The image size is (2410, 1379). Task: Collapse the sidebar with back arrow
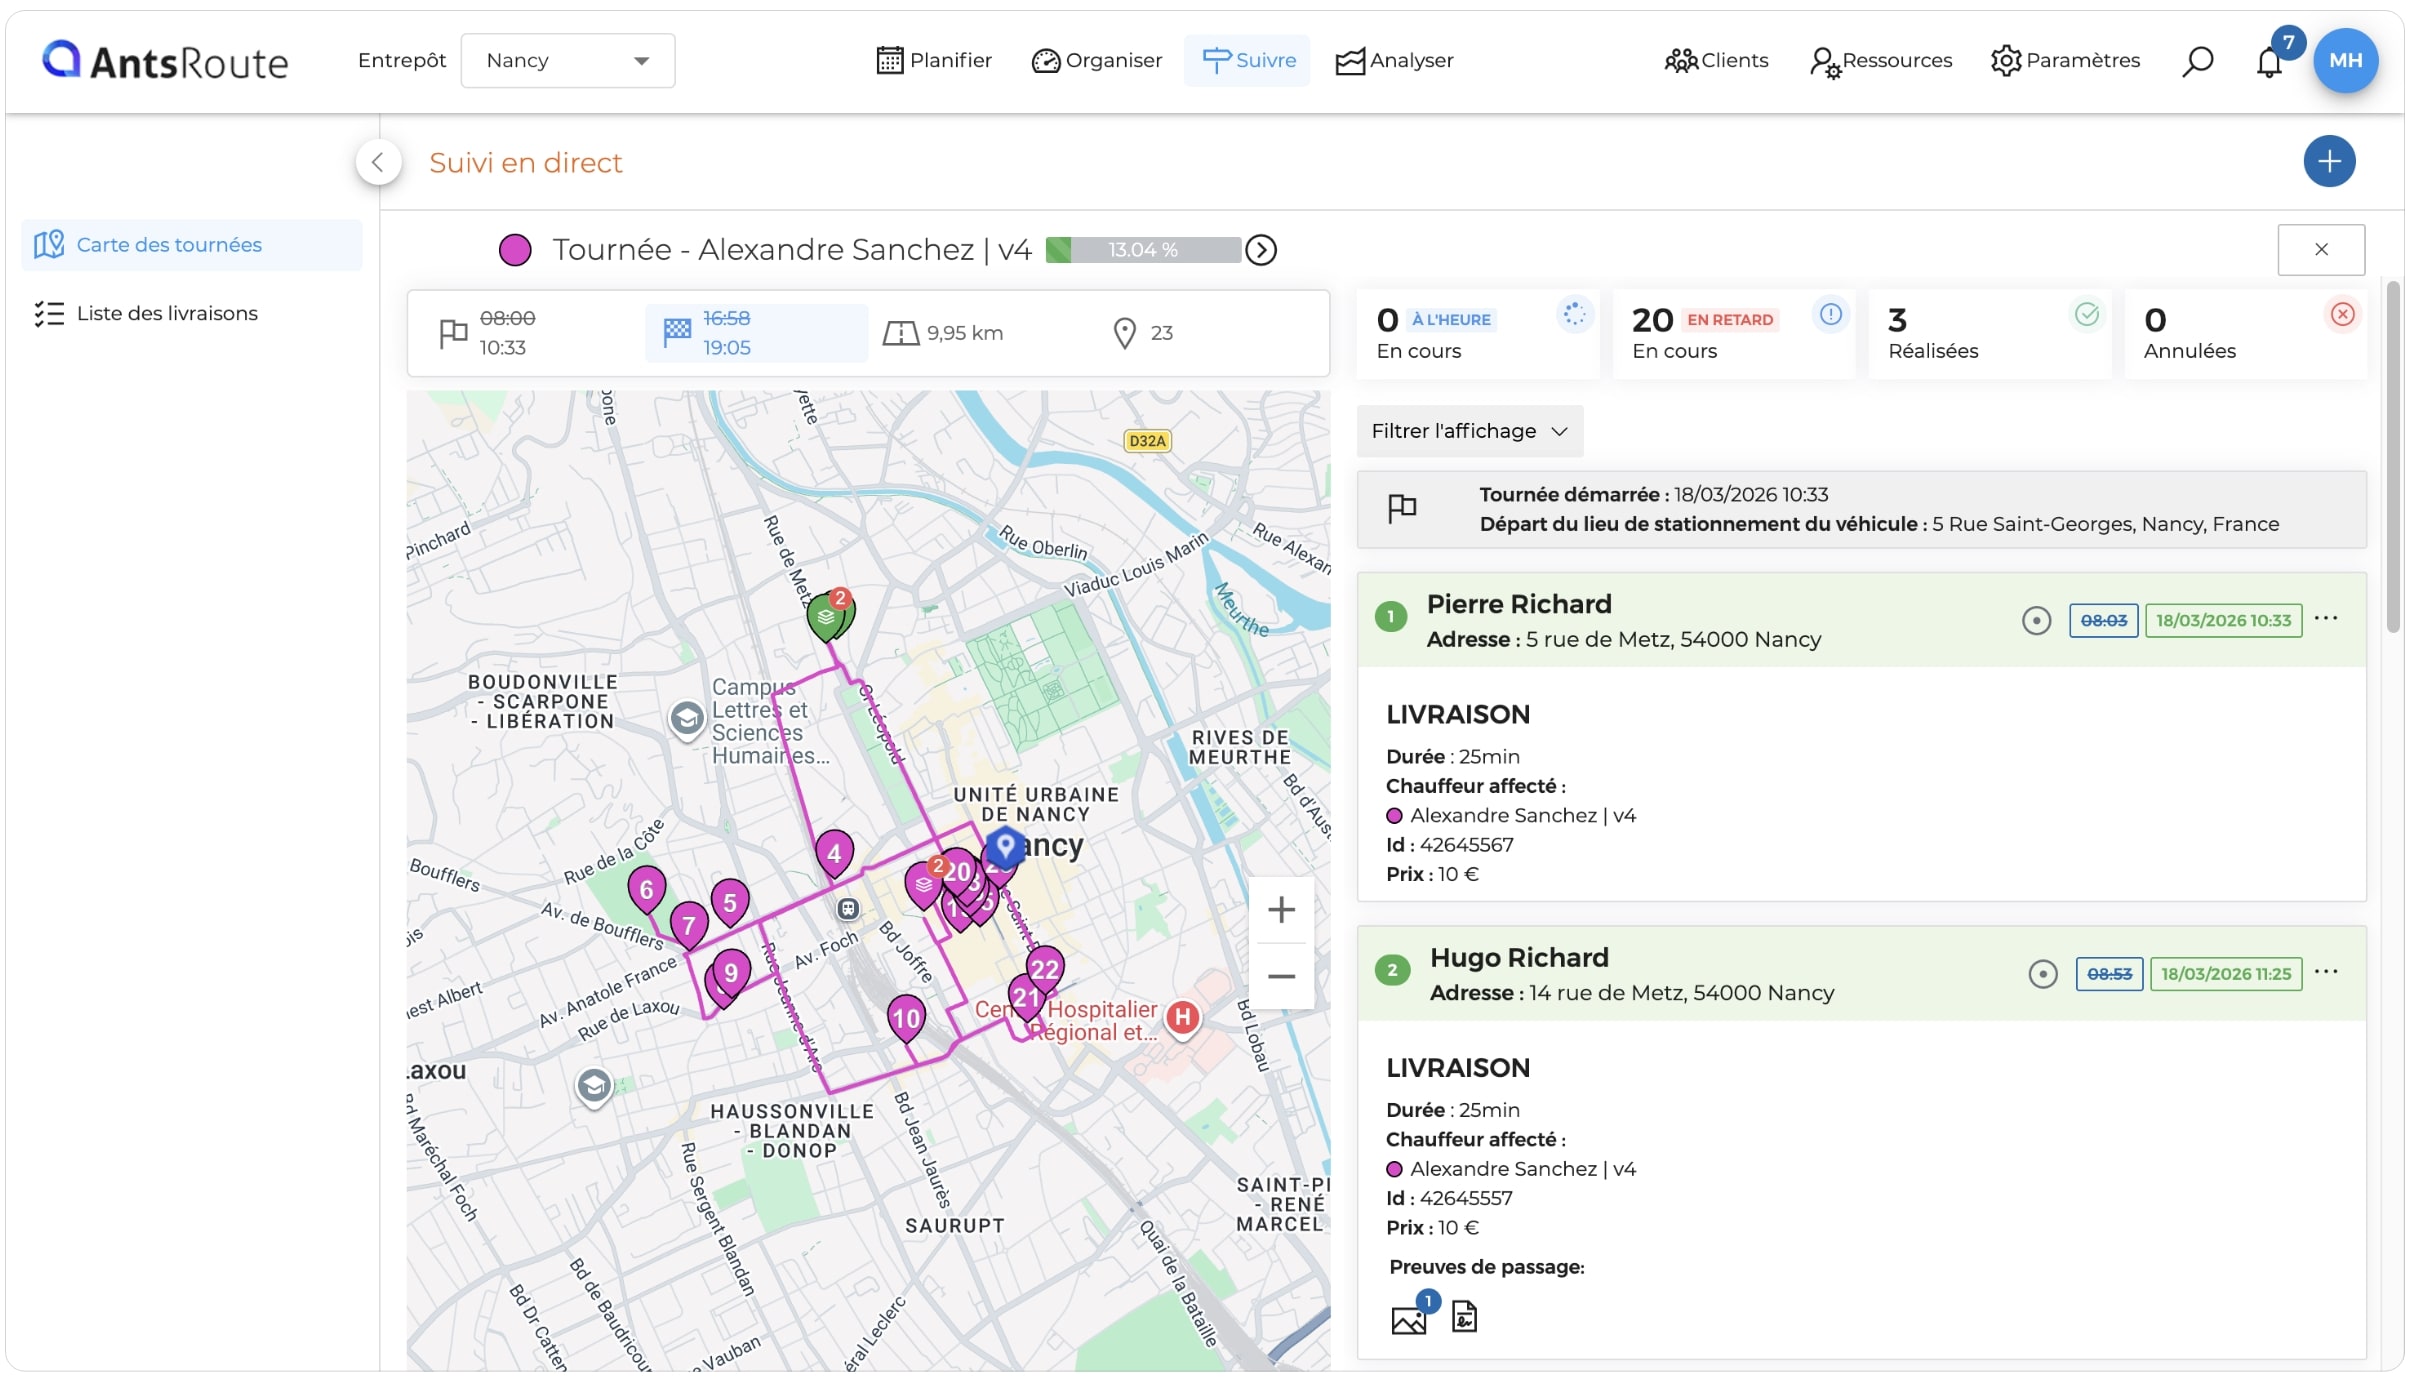[x=378, y=162]
